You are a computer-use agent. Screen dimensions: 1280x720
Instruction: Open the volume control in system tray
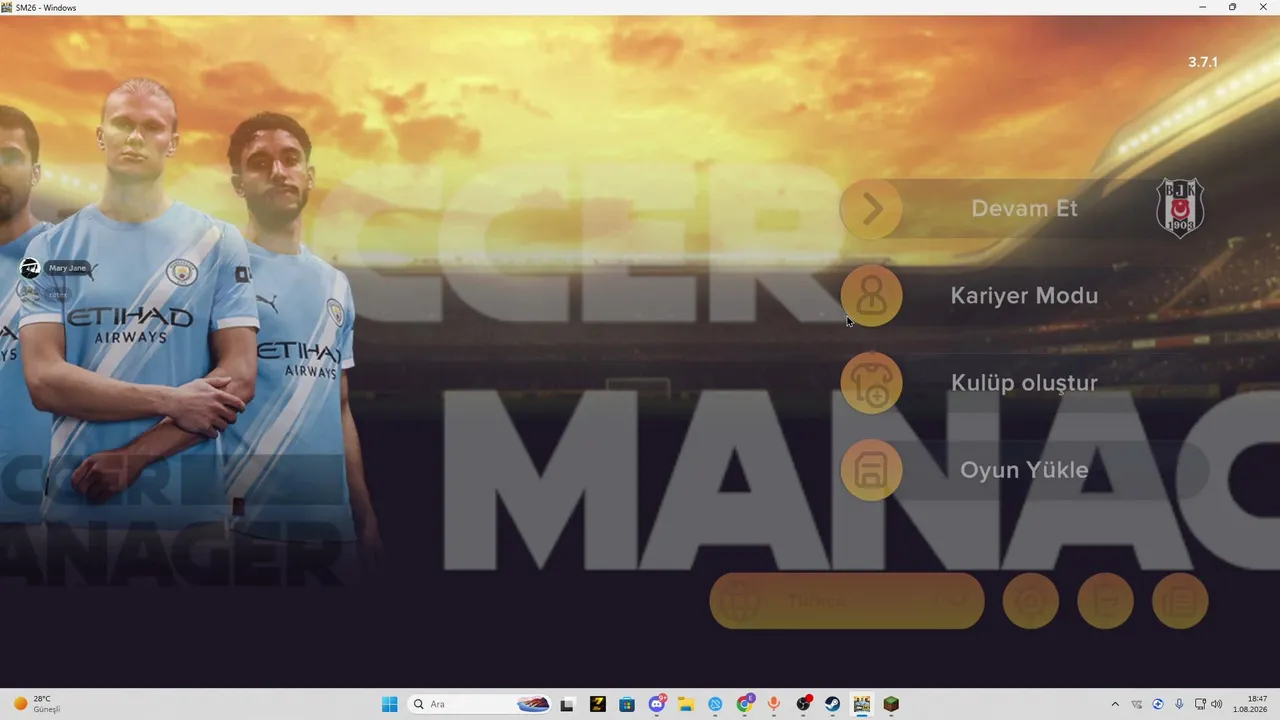(1217, 704)
